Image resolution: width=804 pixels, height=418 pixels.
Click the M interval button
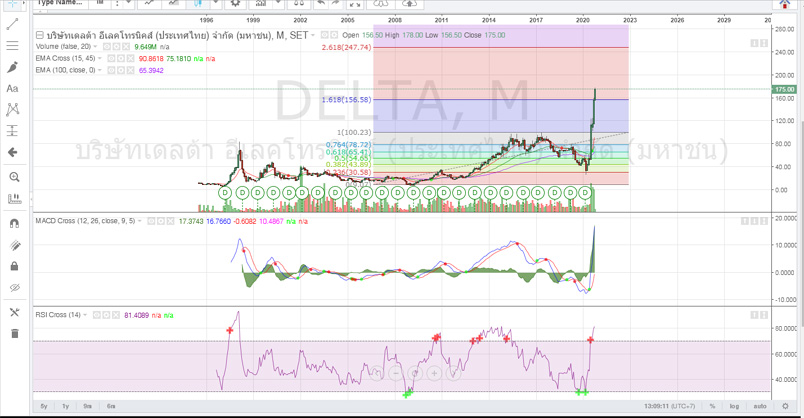click(x=100, y=3)
